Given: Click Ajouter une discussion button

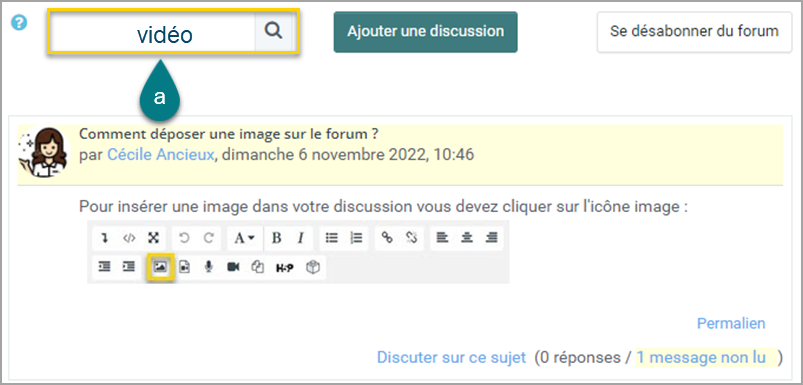Looking at the screenshot, I should [x=426, y=31].
